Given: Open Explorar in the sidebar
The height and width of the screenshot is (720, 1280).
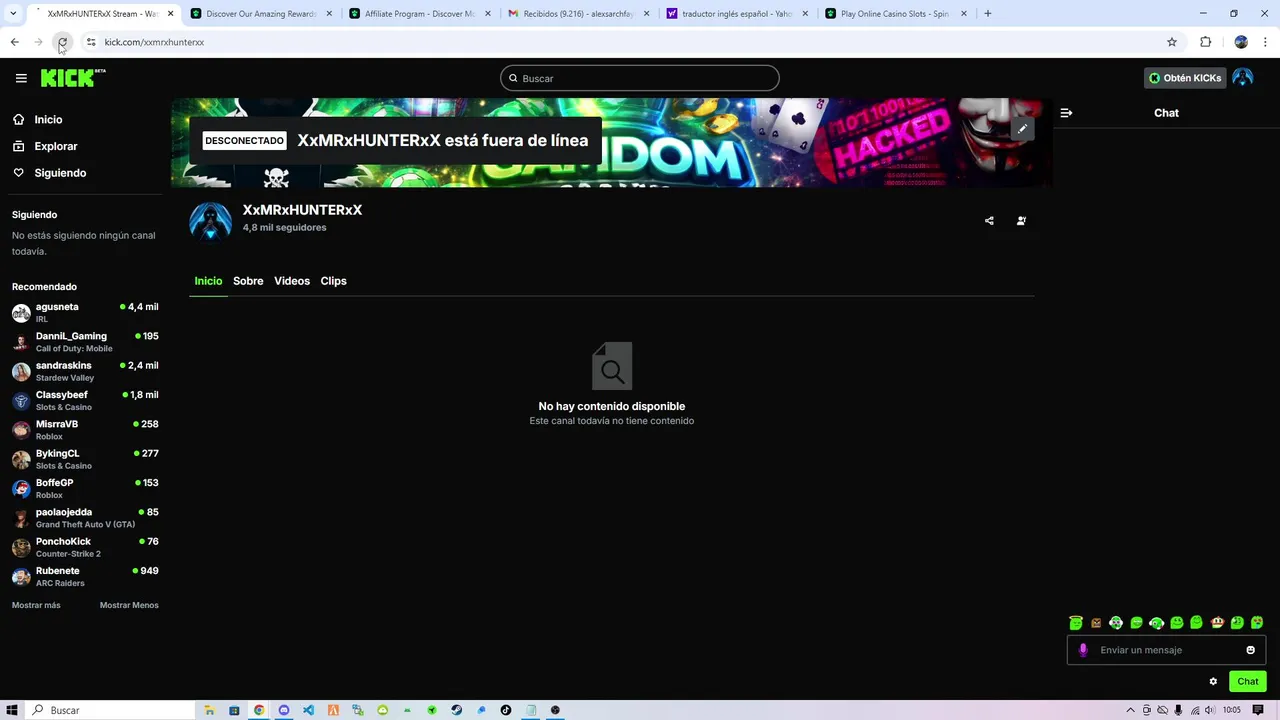Looking at the screenshot, I should click(55, 146).
